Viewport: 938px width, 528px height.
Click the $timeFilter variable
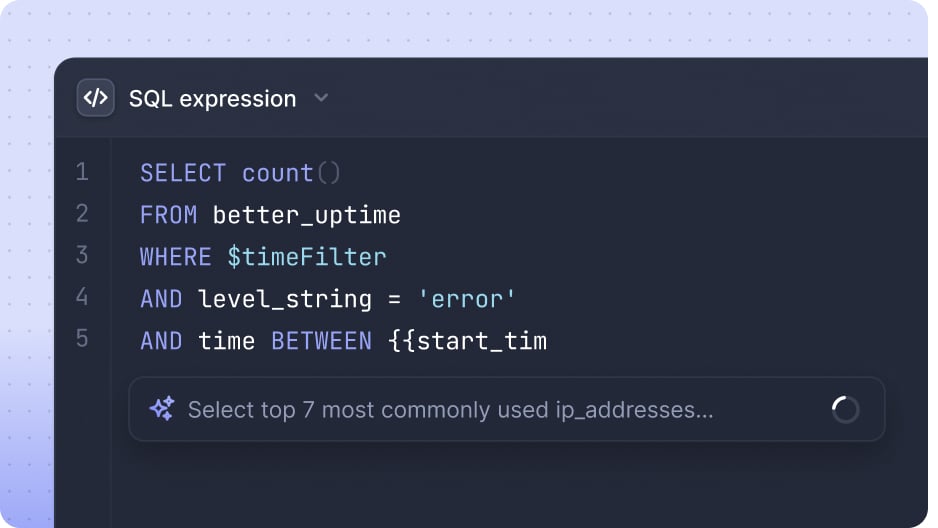[307, 257]
